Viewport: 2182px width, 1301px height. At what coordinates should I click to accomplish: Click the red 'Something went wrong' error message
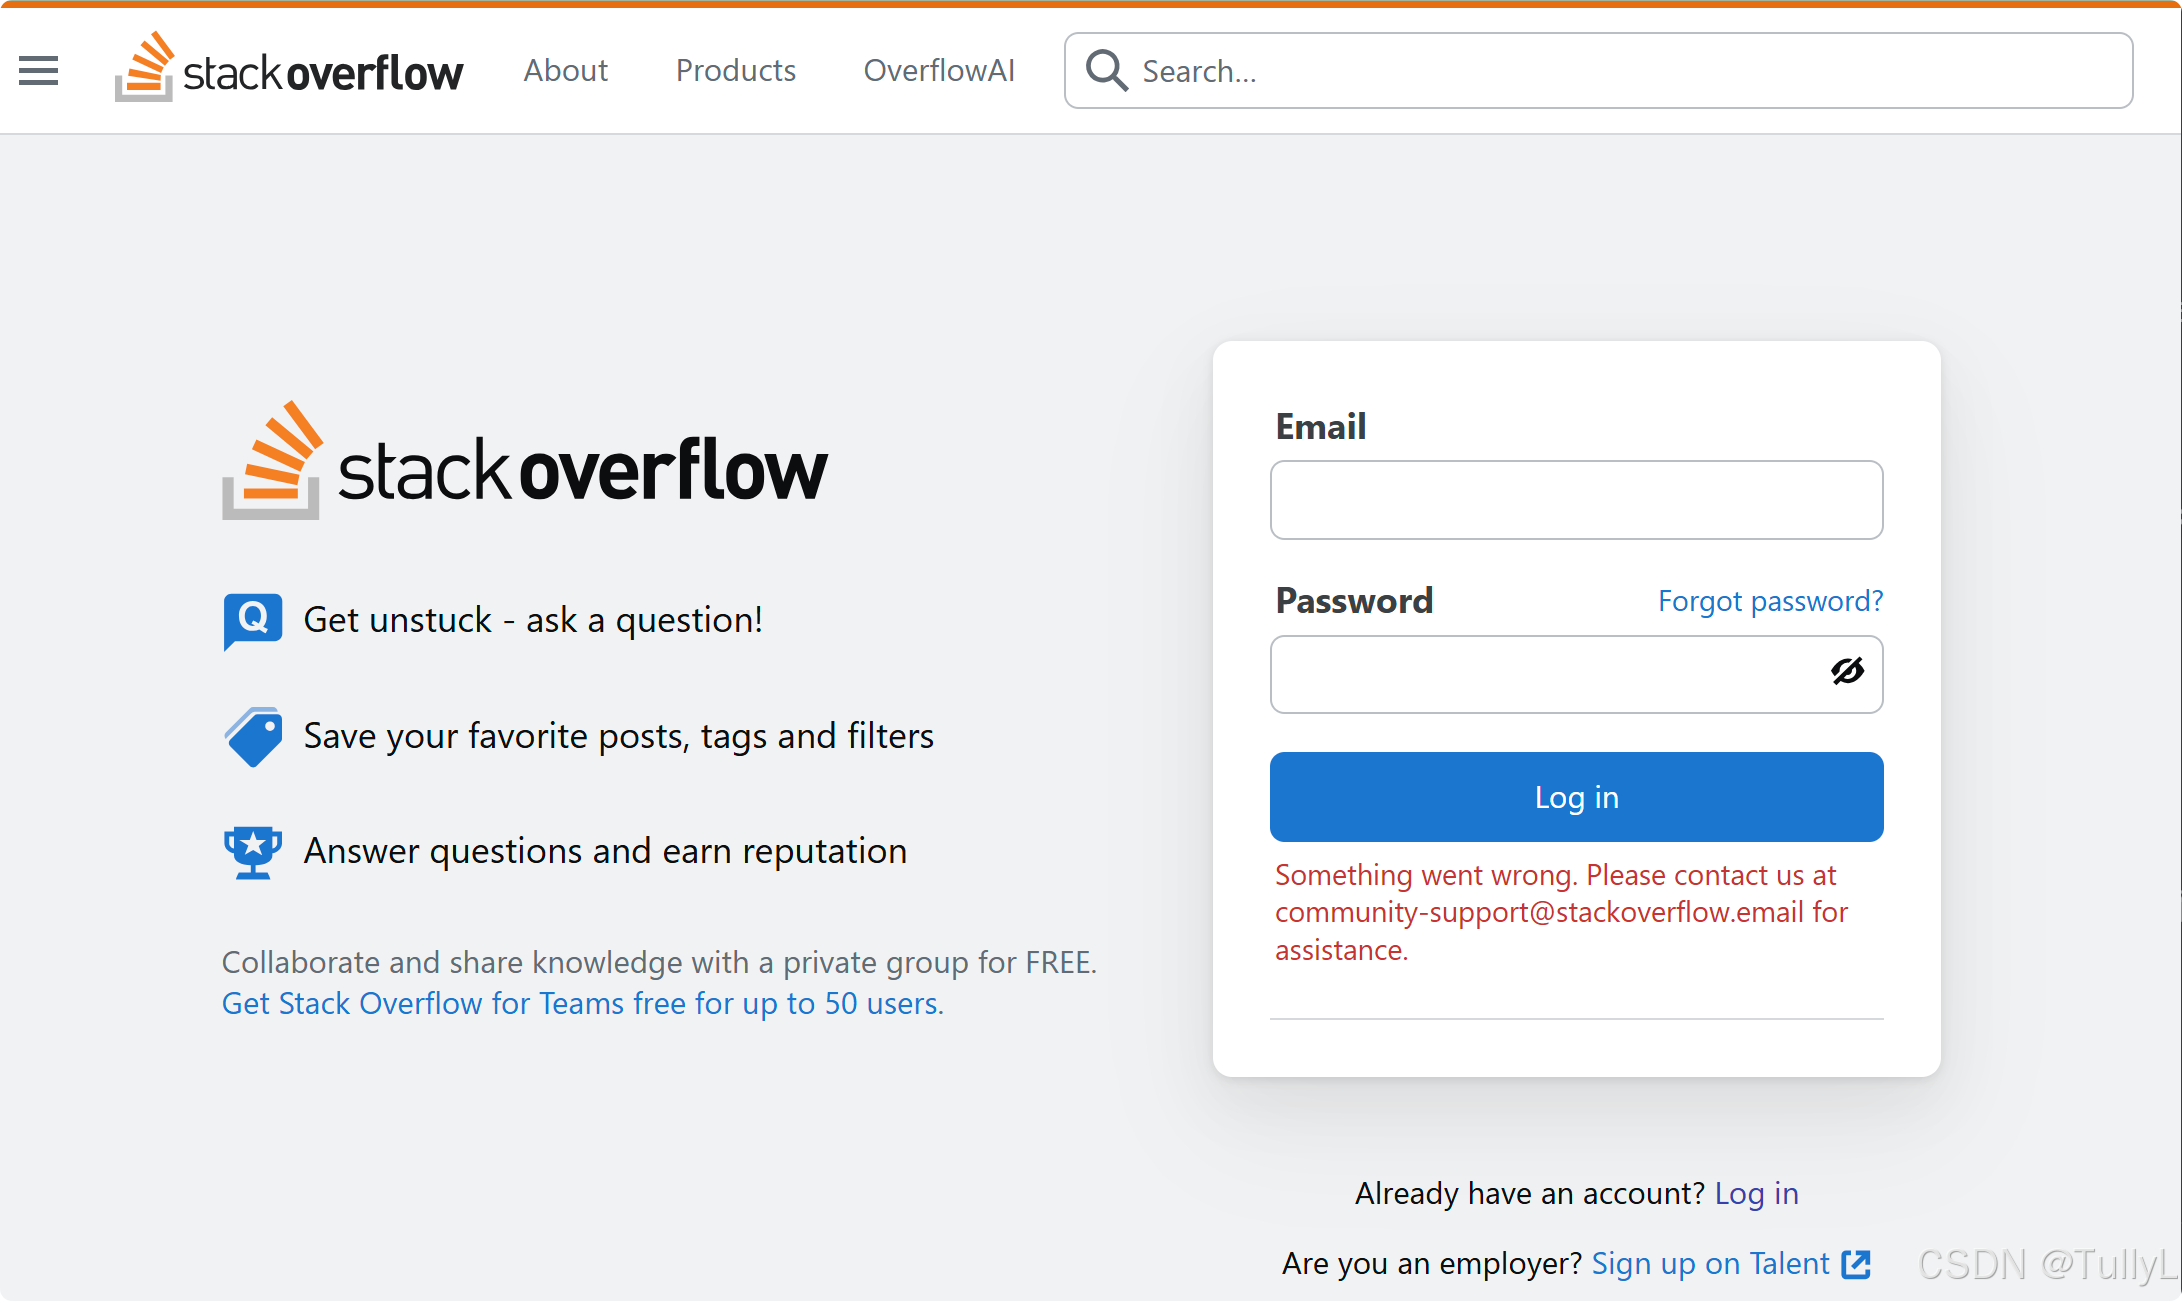tap(1562, 912)
